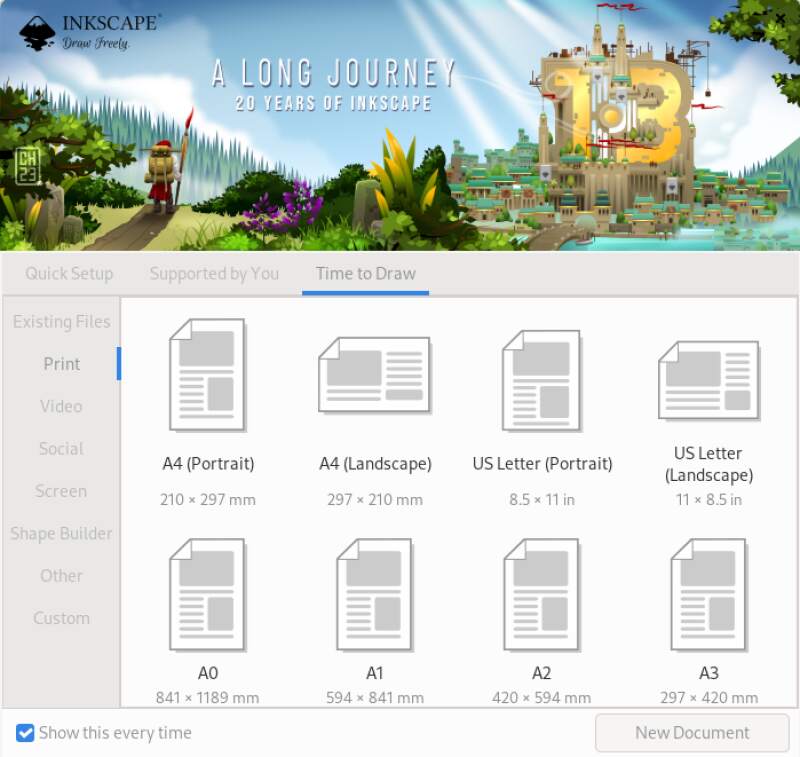Choose the Shape Builder sidebar entry
Image resolution: width=800 pixels, height=757 pixels.
point(61,534)
